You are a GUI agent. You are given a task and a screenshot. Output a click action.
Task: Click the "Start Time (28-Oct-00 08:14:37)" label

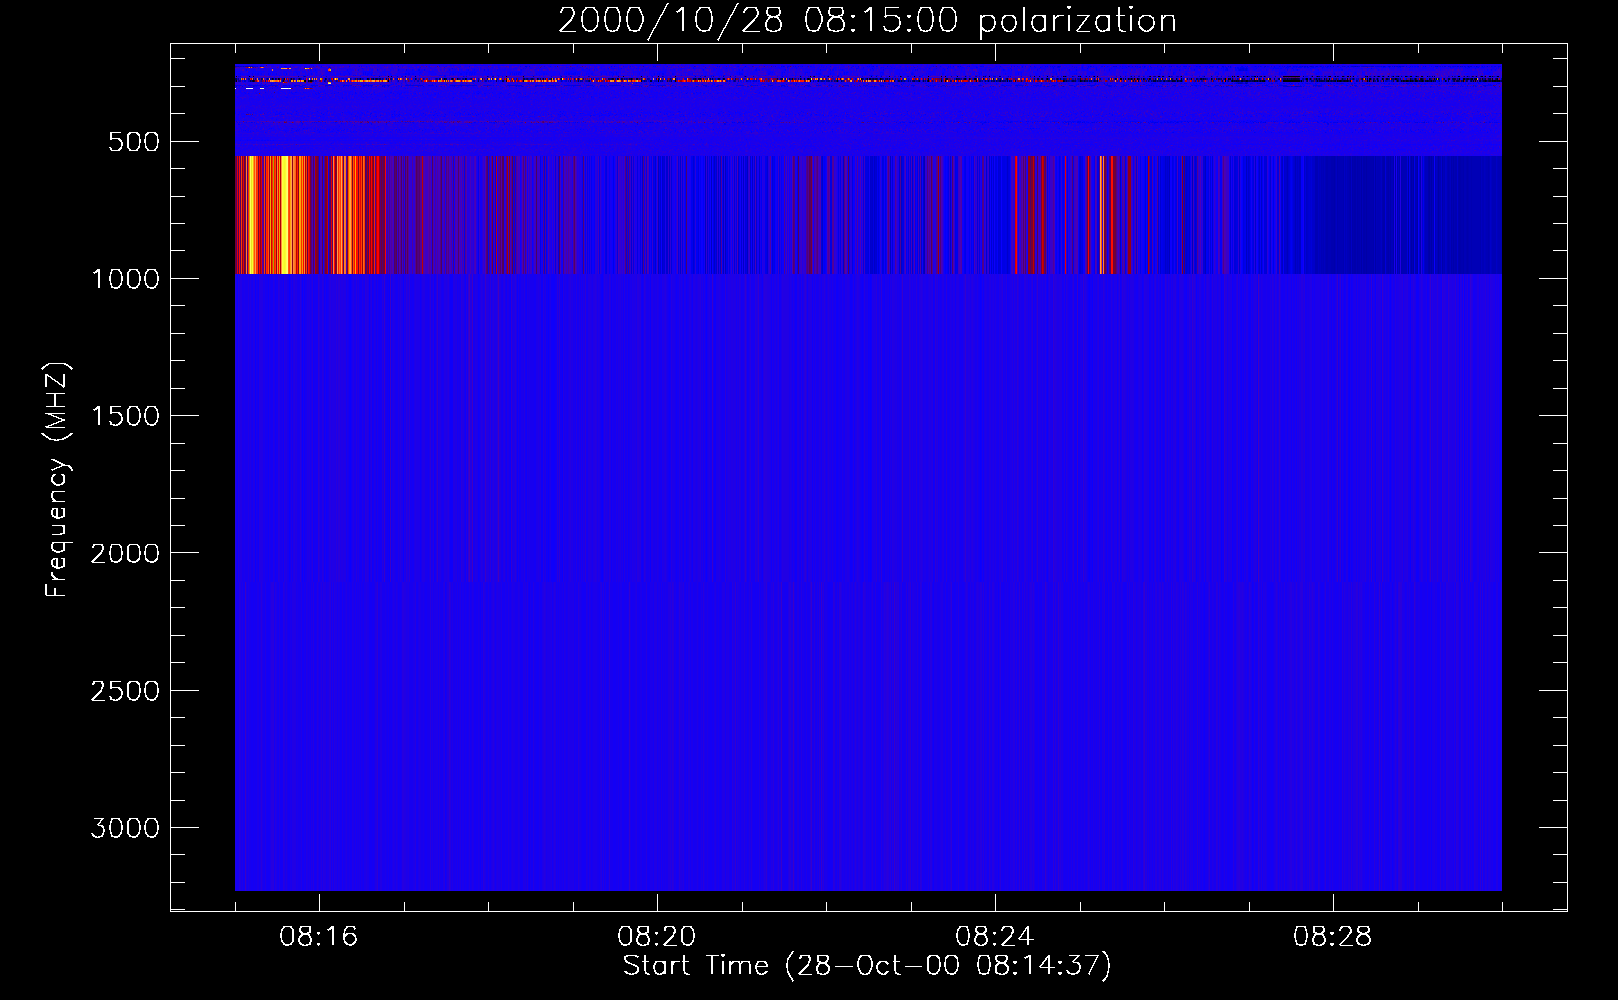pyautogui.click(x=867, y=965)
